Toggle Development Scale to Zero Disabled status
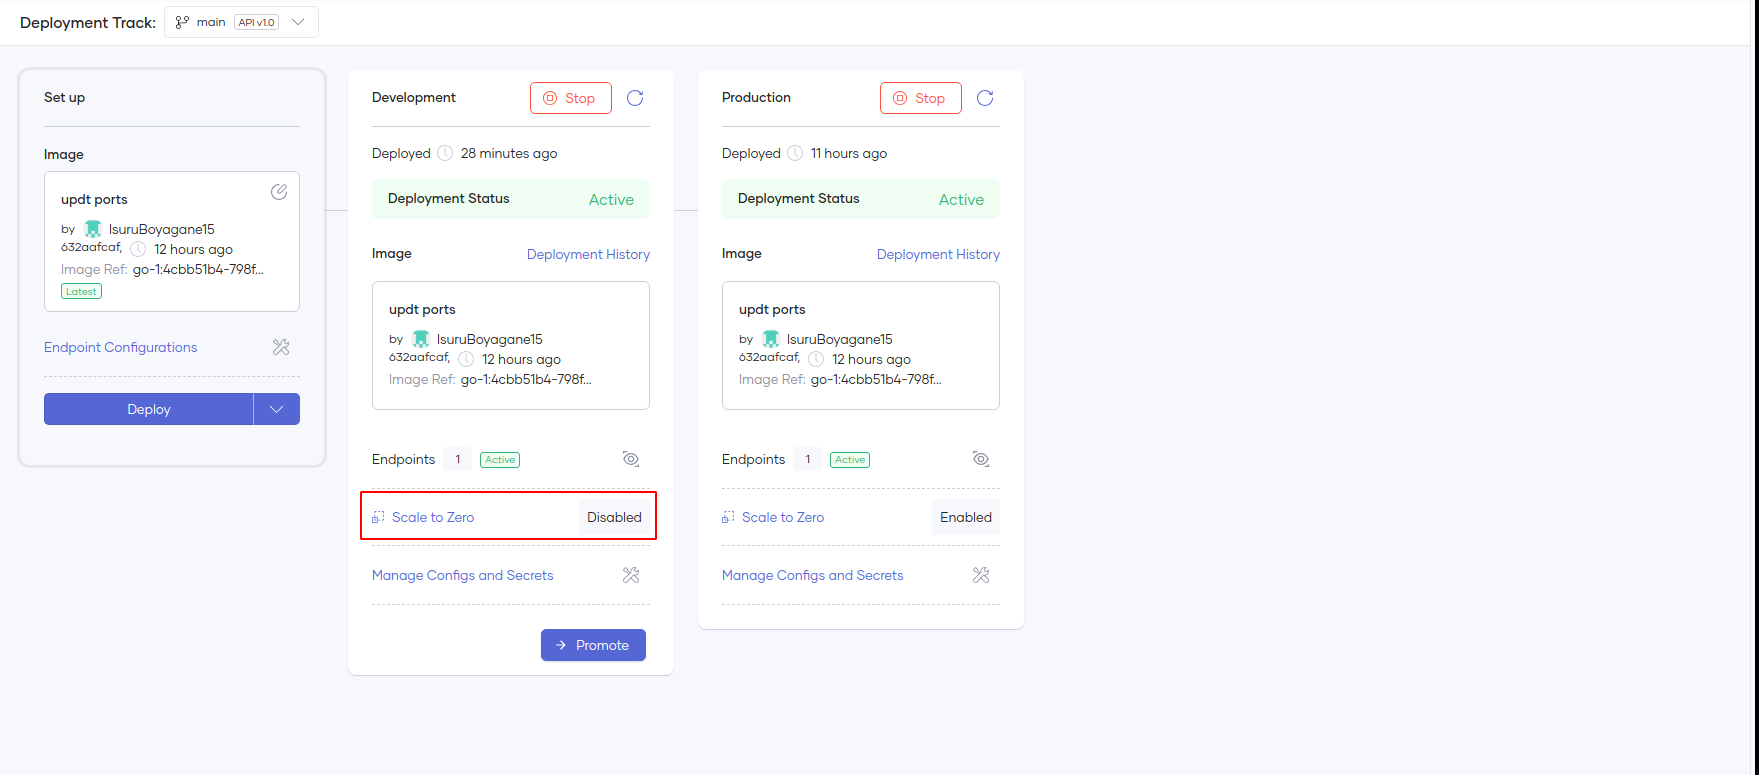 [614, 517]
